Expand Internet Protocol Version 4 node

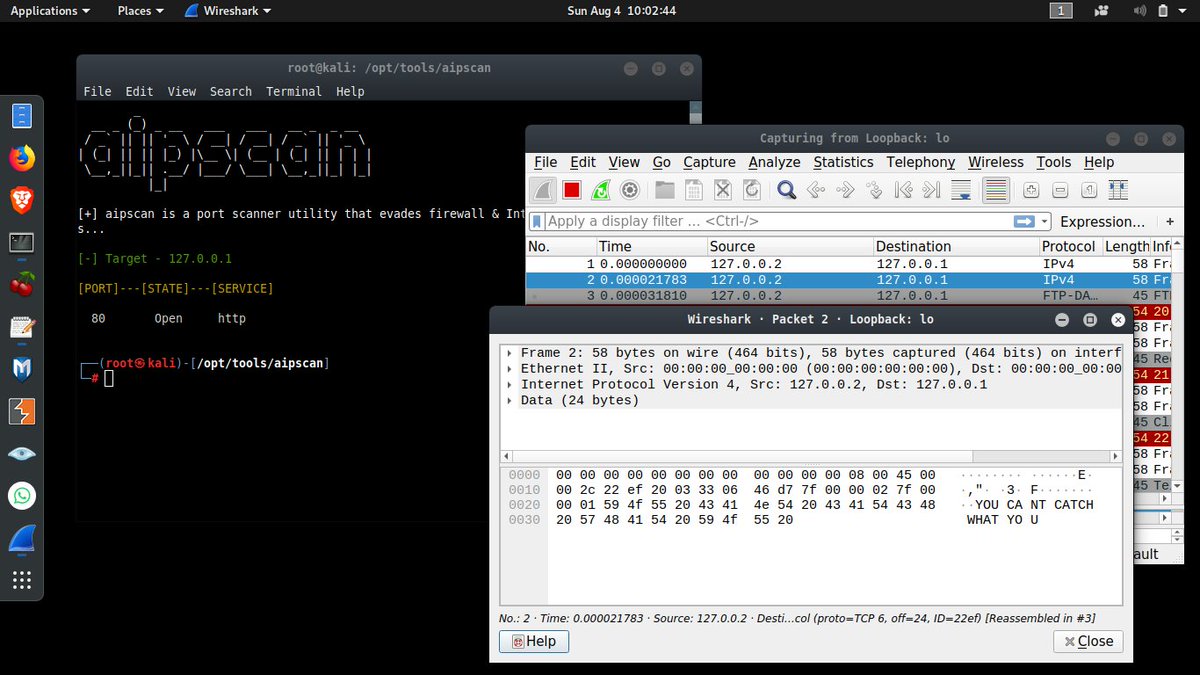click(x=510, y=385)
